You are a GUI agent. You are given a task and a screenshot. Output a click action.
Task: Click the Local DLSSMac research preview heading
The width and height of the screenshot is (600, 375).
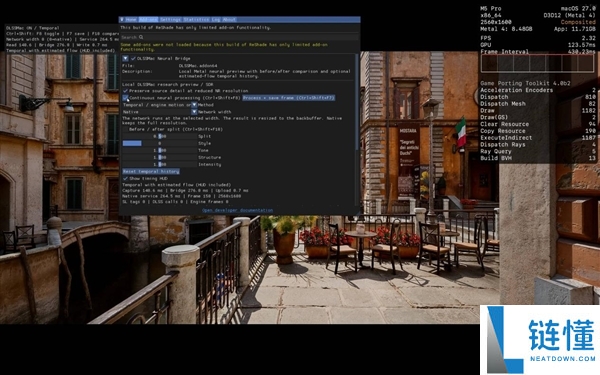[168, 84]
